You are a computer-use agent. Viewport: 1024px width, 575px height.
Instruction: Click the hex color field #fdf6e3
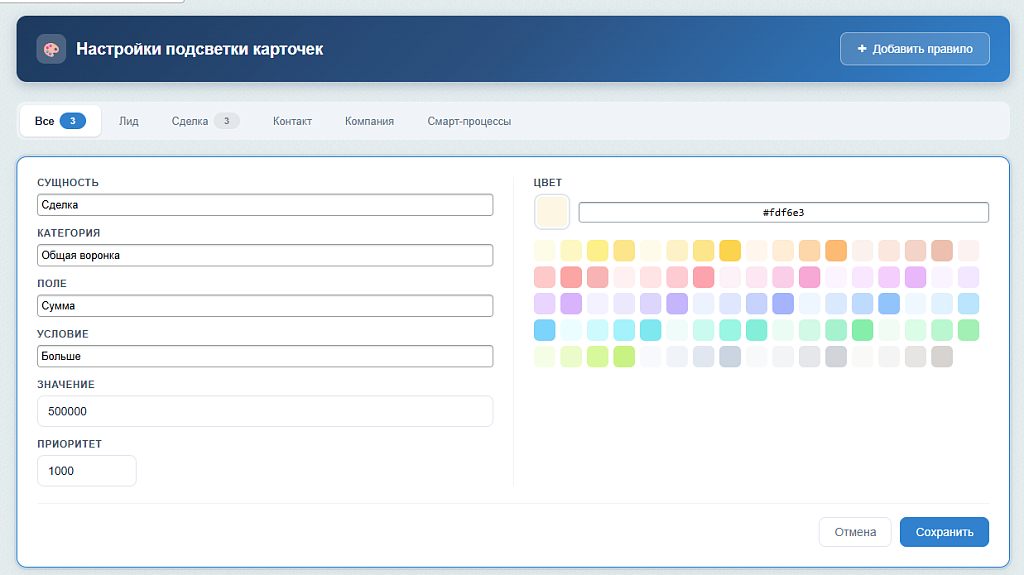click(784, 212)
